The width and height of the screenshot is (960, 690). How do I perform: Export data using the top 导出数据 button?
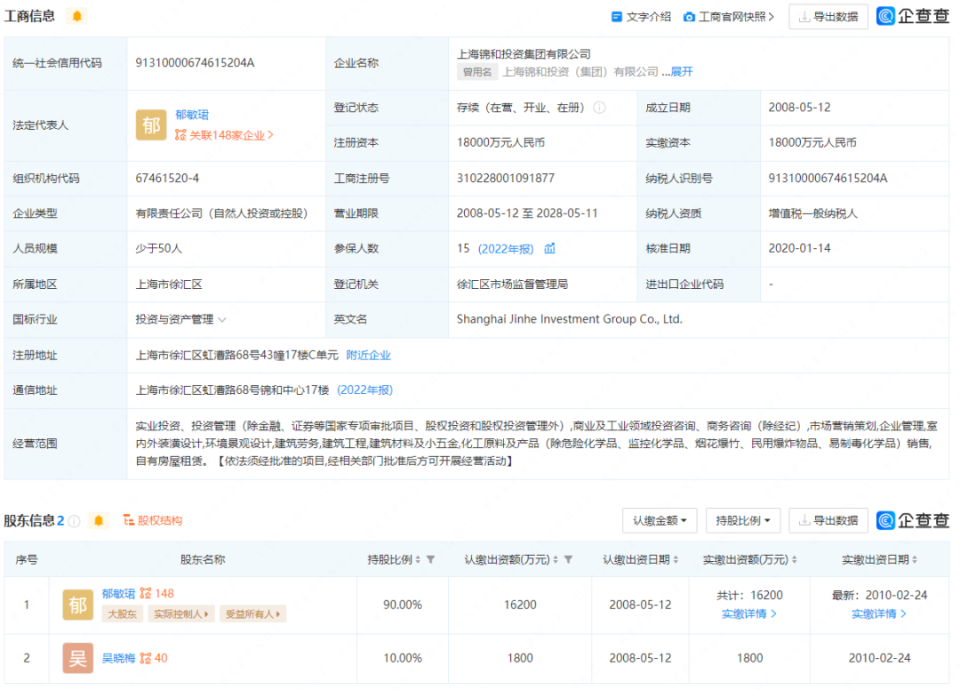tap(829, 16)
